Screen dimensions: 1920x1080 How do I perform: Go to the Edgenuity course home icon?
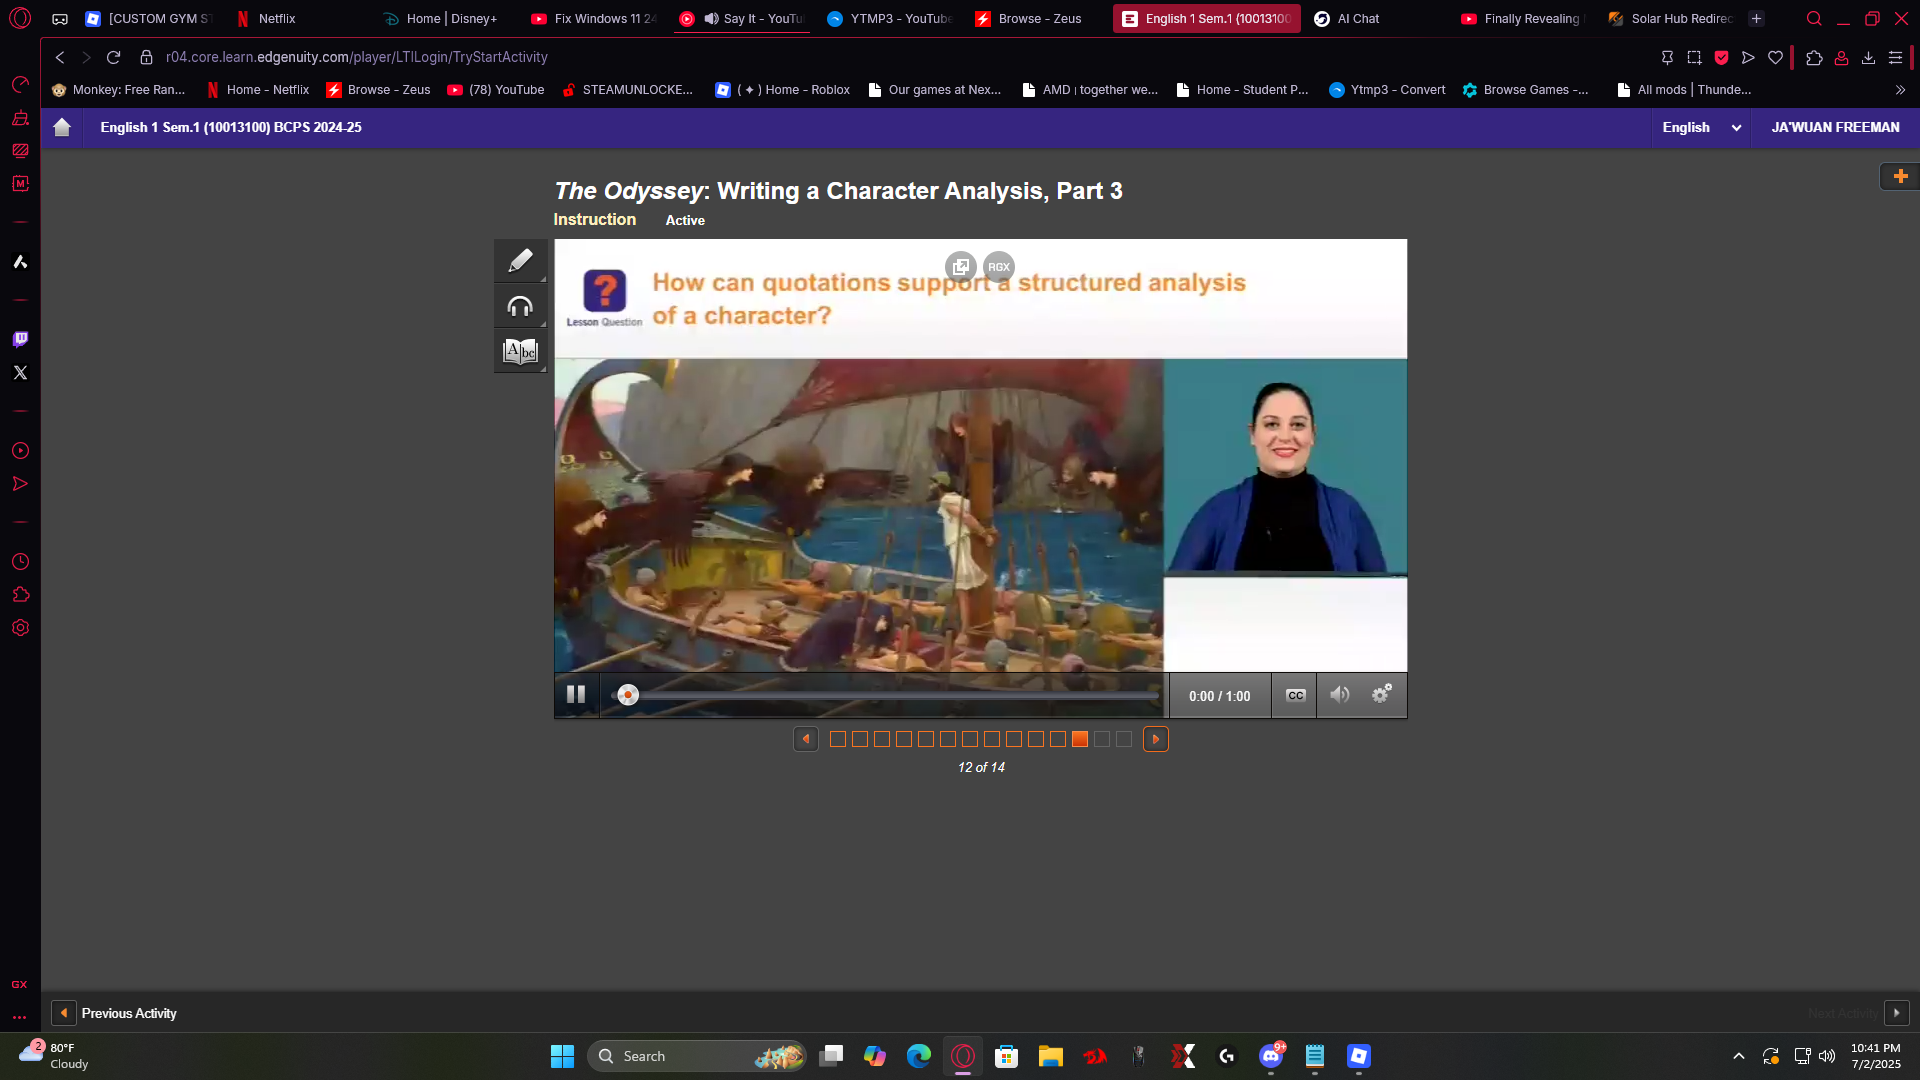tap(62, 127)
